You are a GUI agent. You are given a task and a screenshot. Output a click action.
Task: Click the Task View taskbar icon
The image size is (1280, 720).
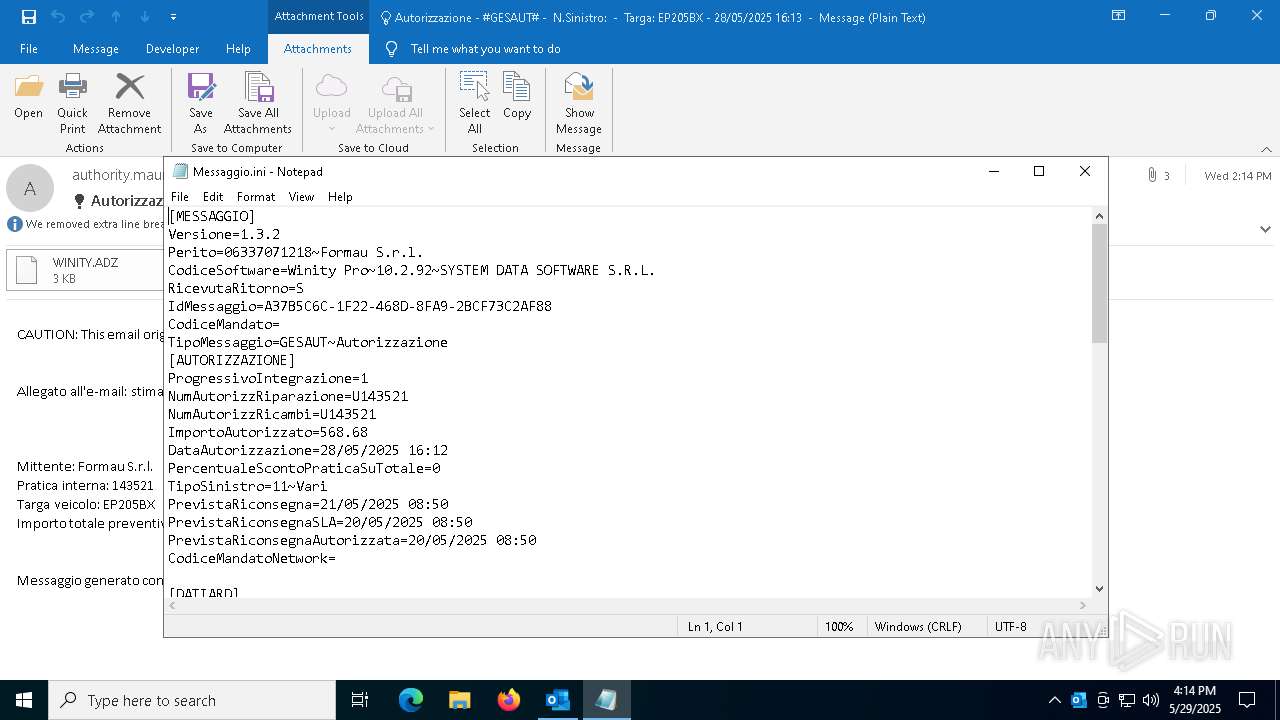point(360,700)
